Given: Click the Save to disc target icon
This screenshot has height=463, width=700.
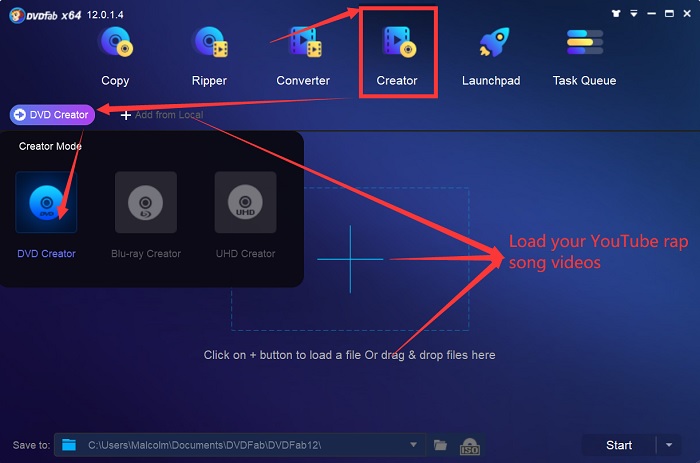Looking at the screenshot, I should (68, 445).
